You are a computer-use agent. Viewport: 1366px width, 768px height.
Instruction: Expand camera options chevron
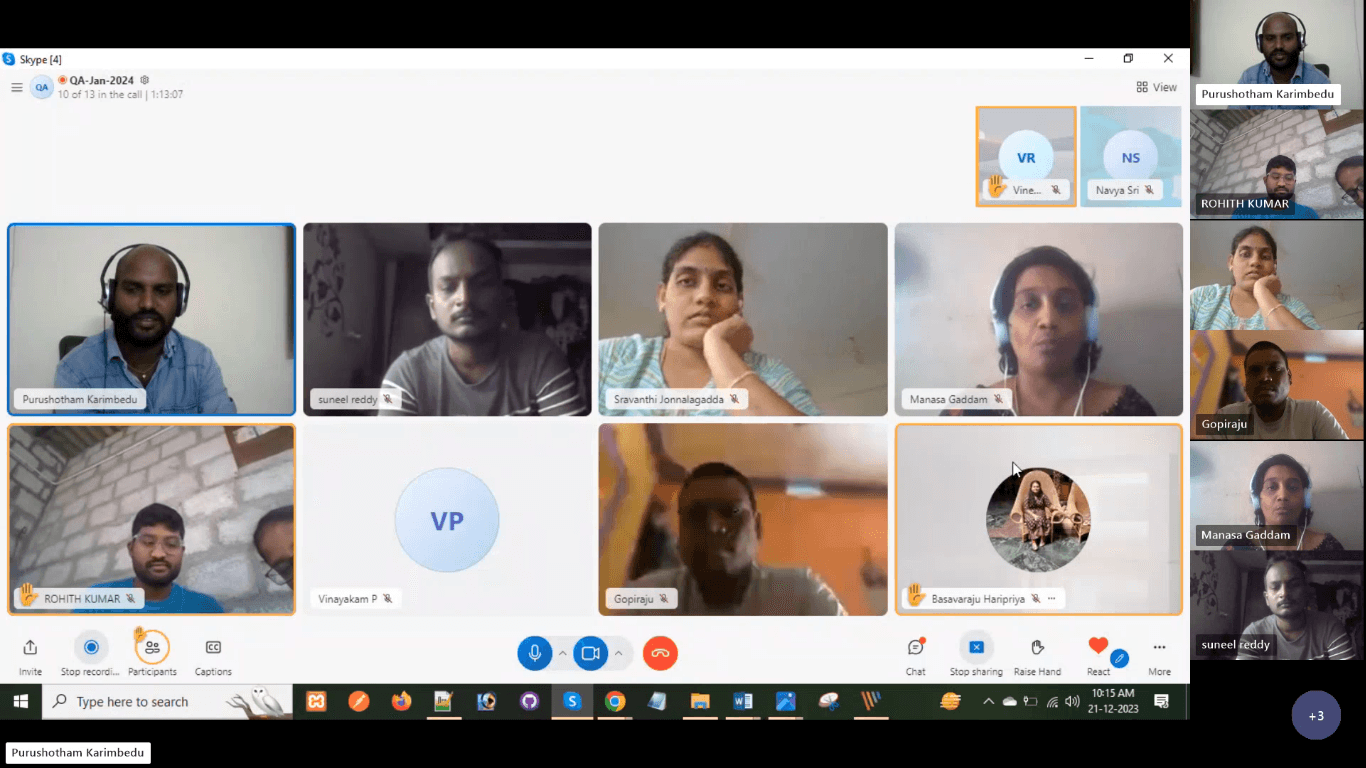[618, 653]
